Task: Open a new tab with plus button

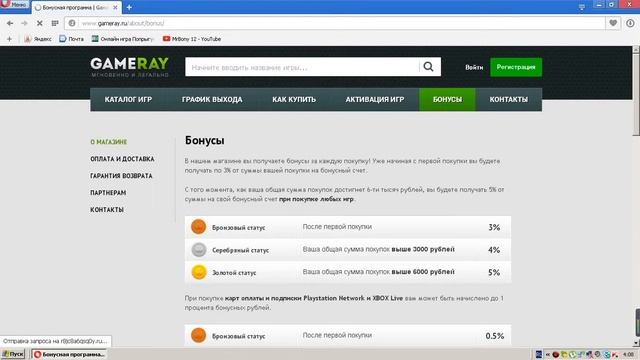Action: pyautogui.click(x=129, y=7)
